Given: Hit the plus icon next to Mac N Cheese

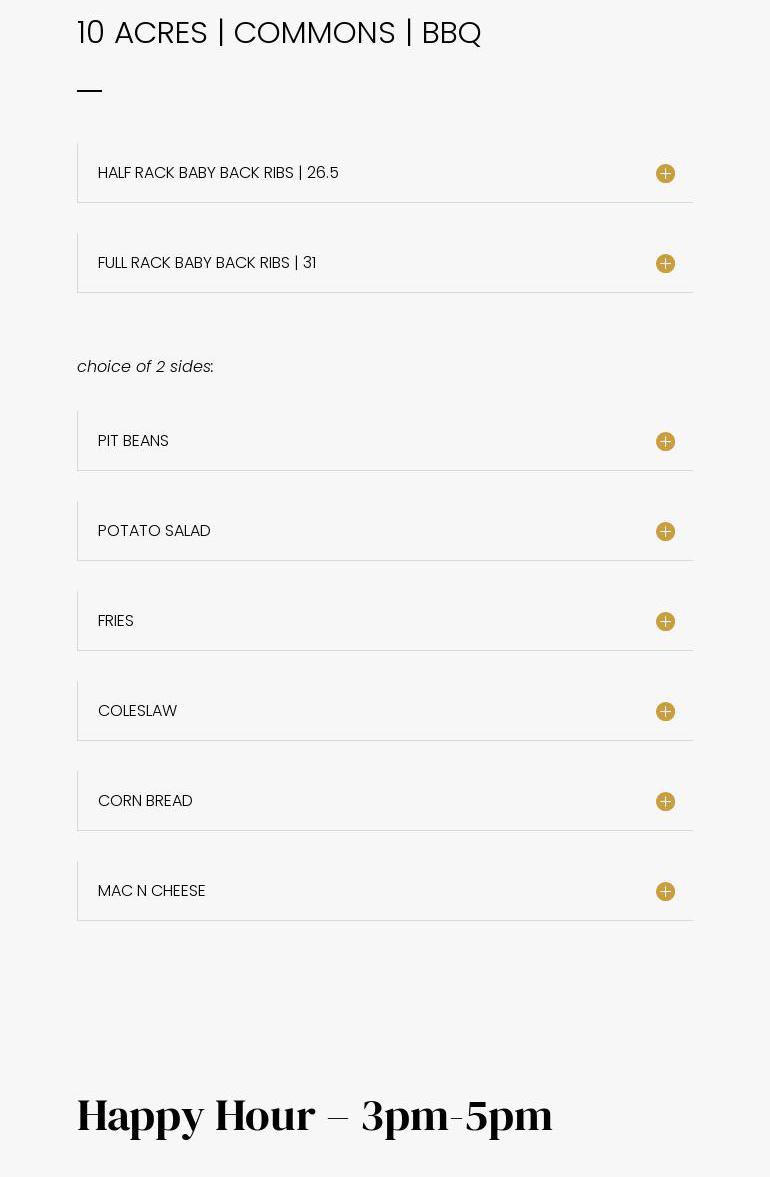Looking at the screenshot, I should [x=665, y=892].
